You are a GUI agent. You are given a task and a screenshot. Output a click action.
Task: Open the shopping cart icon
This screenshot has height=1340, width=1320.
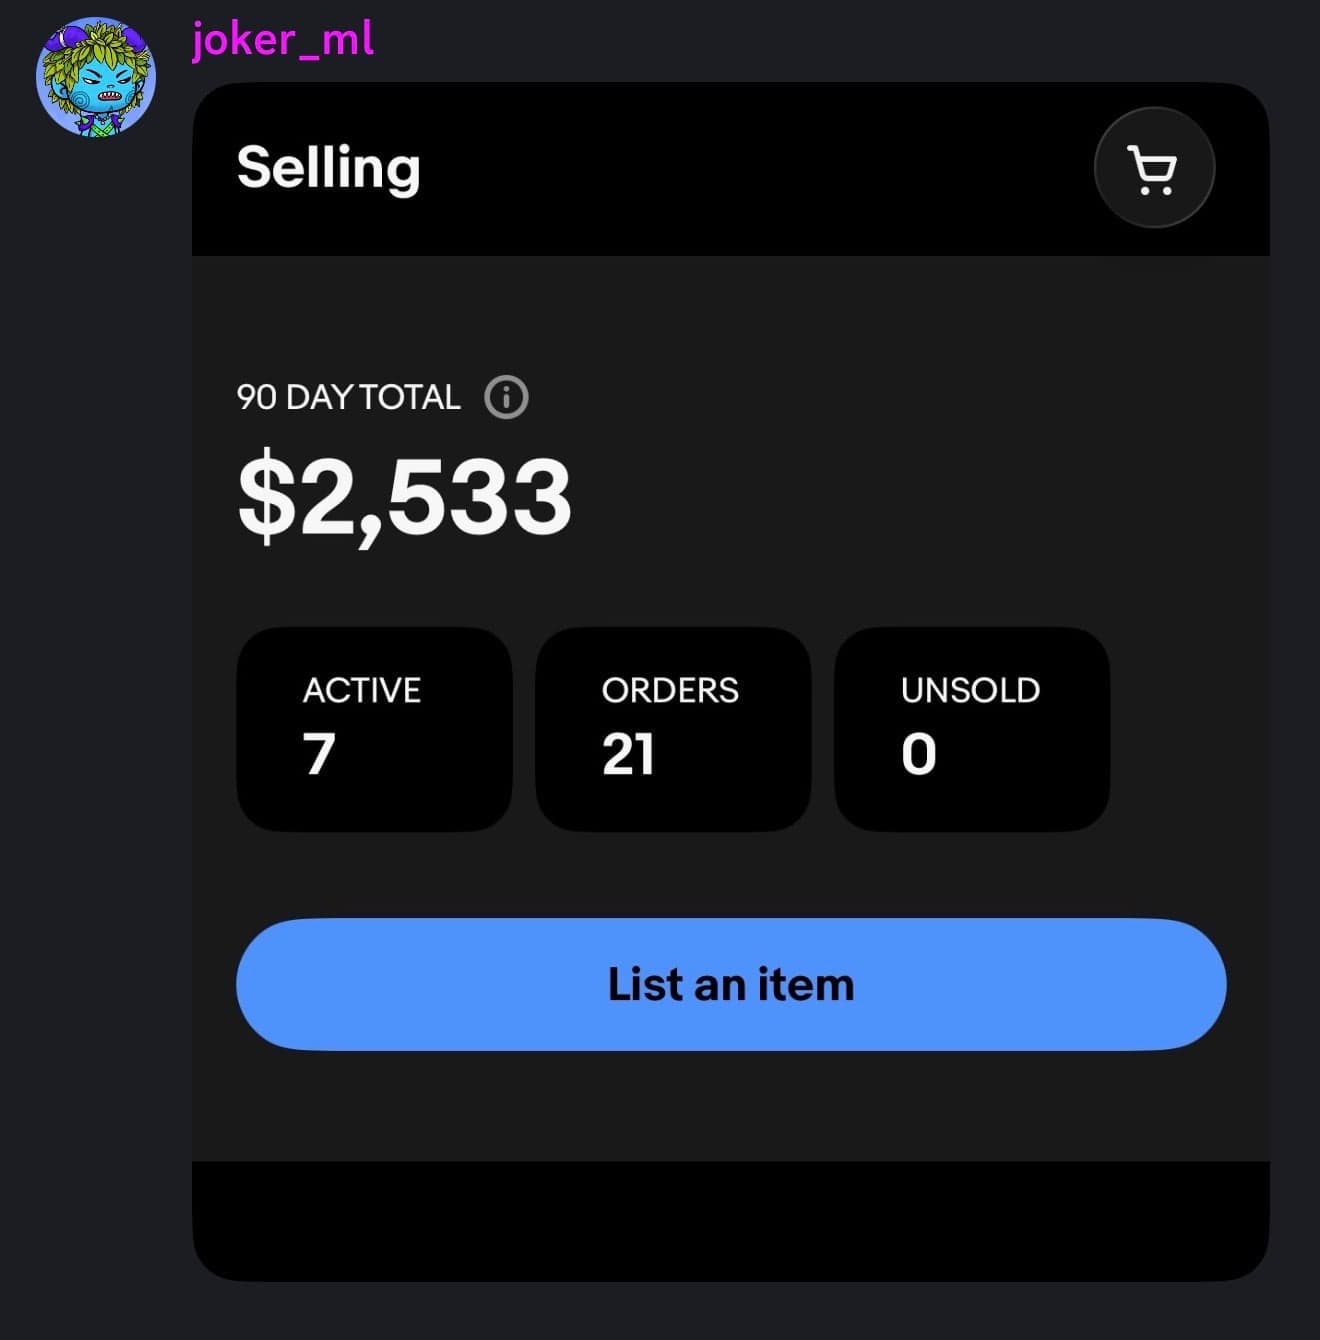click(1154, 168)
